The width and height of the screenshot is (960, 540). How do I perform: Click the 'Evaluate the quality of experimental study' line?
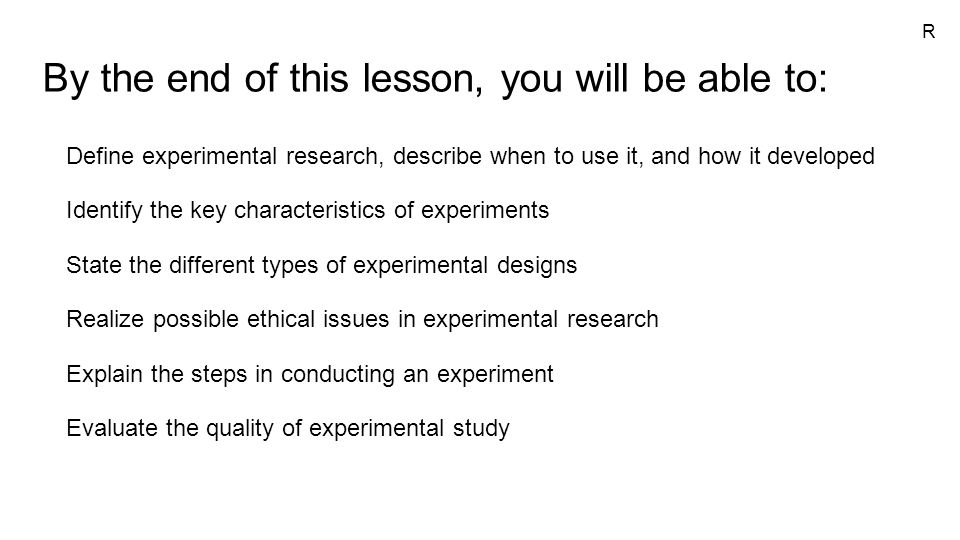tap(288, 429)
